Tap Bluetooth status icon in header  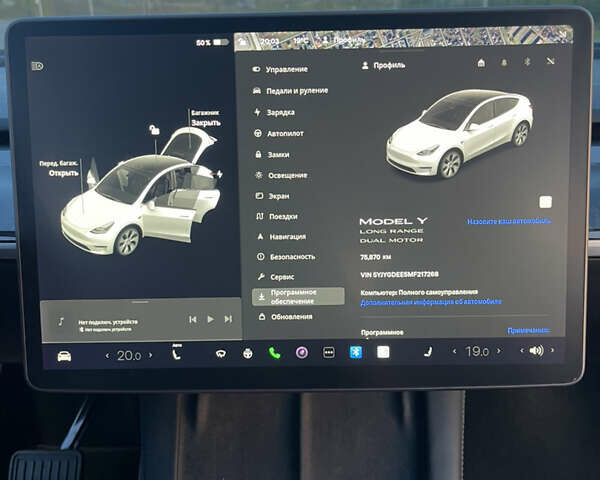point(527,61)
